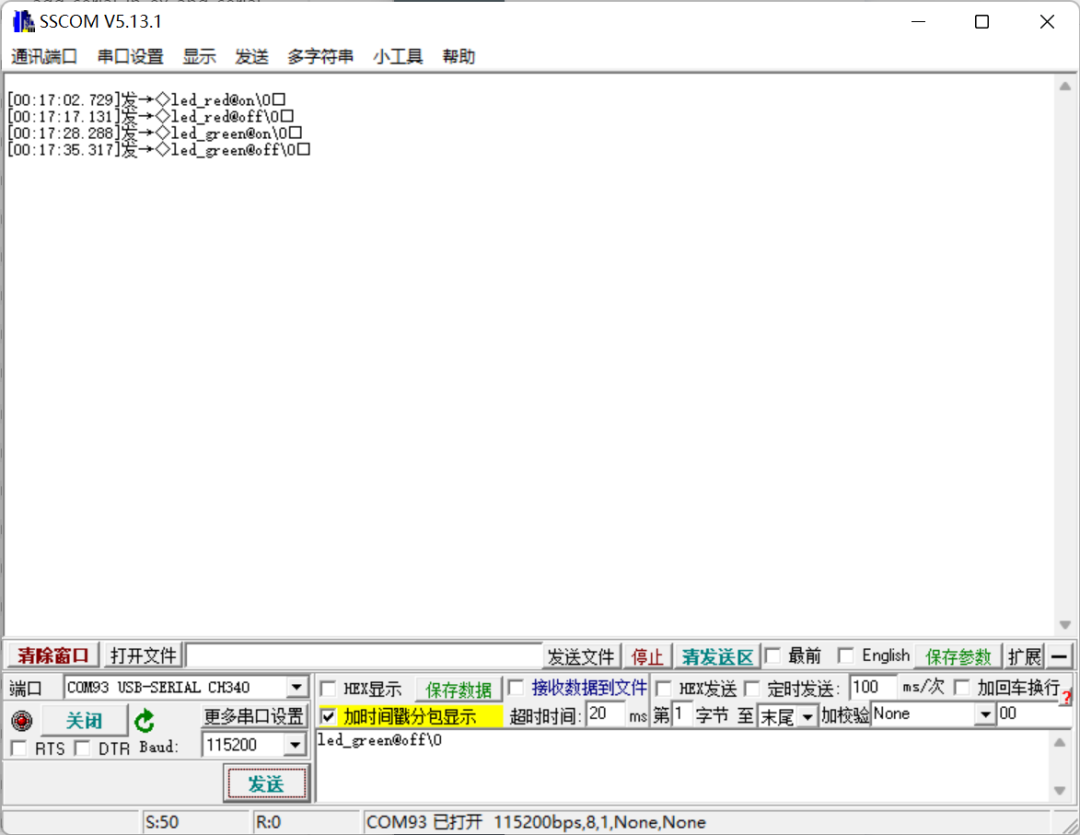Image resolution: width=1080 pixels, height=835 pixels.
Task: Open the 多字符串 menu
Action: click(x=319, y=56)
